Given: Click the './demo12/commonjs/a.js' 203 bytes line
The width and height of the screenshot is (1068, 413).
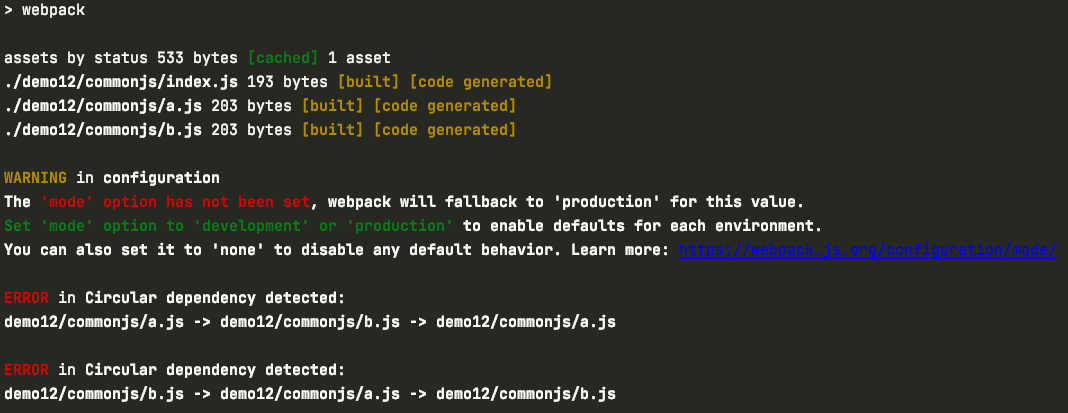Looking at the screenshot, I should click(260, 106).
